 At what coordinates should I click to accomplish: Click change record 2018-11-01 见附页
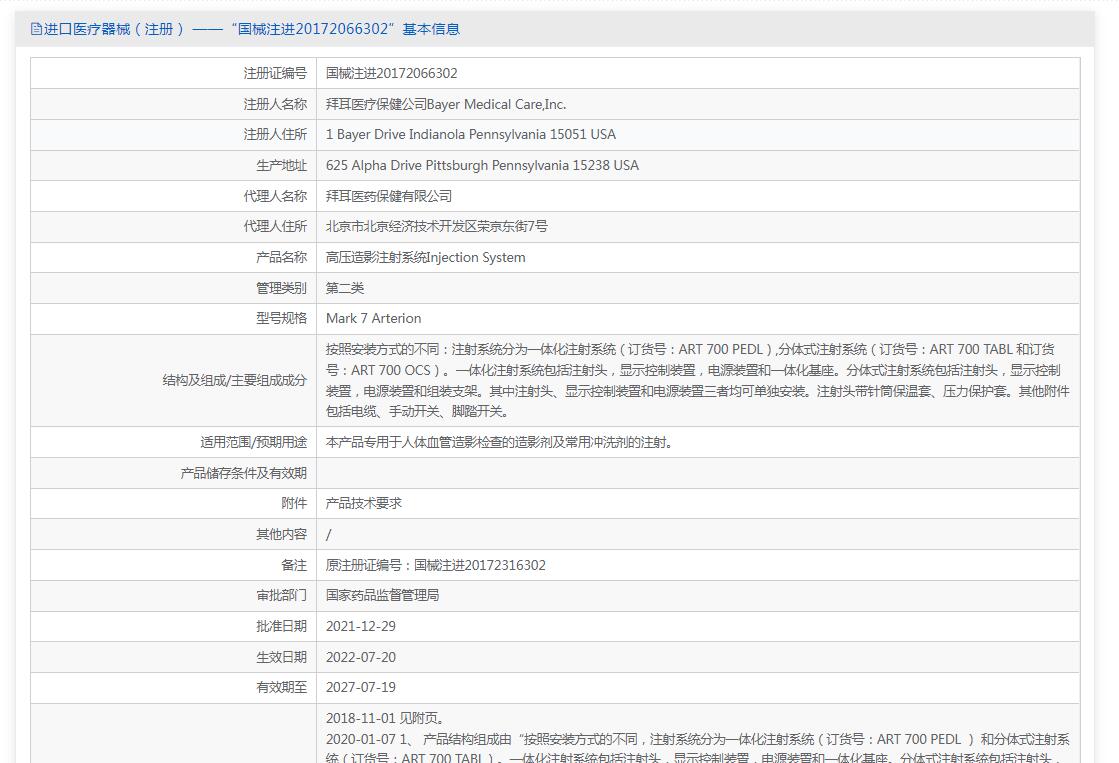pos(385,719)
